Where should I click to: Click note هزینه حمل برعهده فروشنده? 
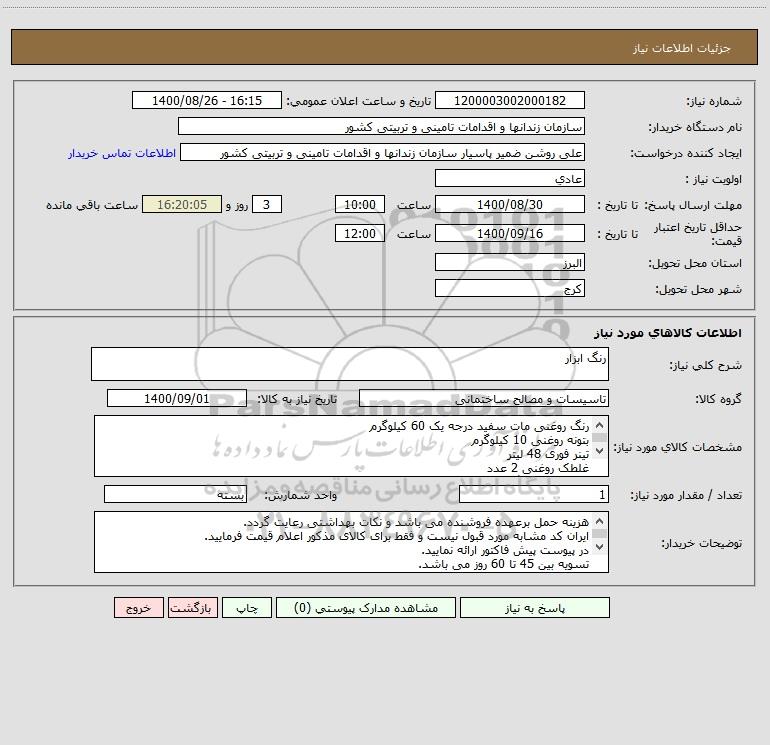pos(416,522)
